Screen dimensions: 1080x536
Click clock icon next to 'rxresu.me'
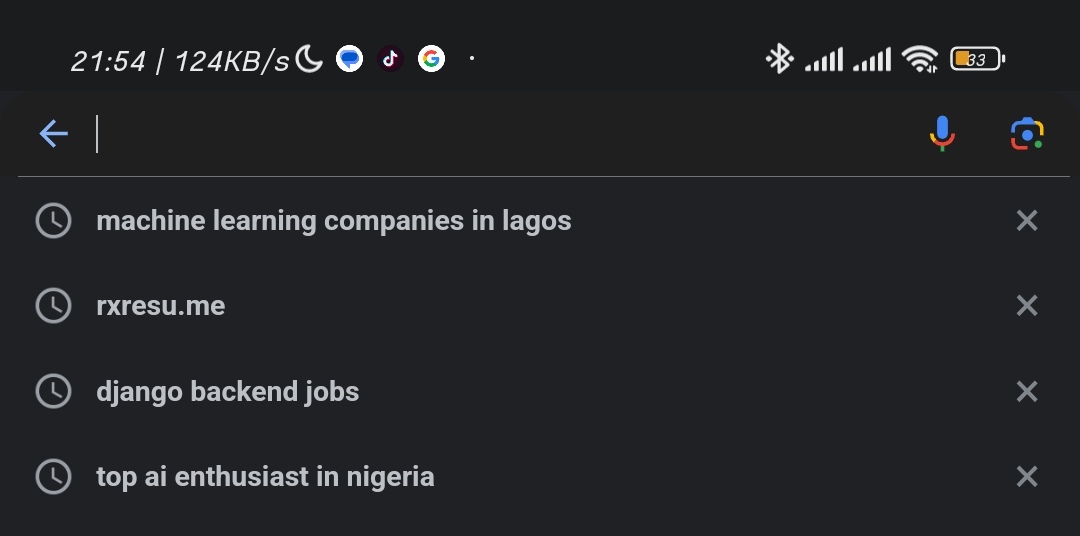click(x=53, y=305)
